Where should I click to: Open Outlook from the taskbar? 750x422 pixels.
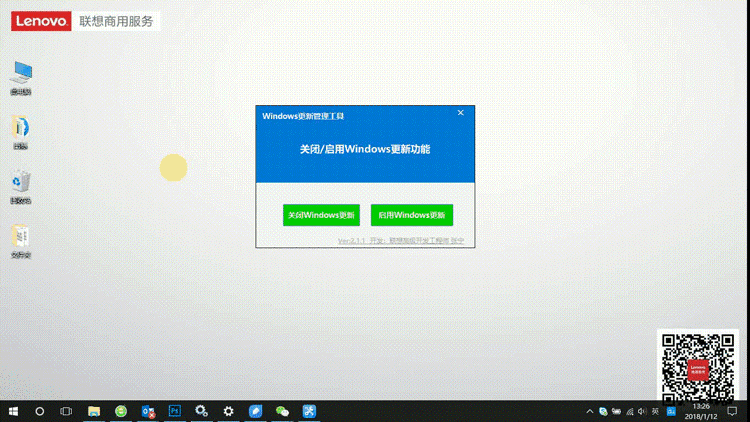pos(148,411)
